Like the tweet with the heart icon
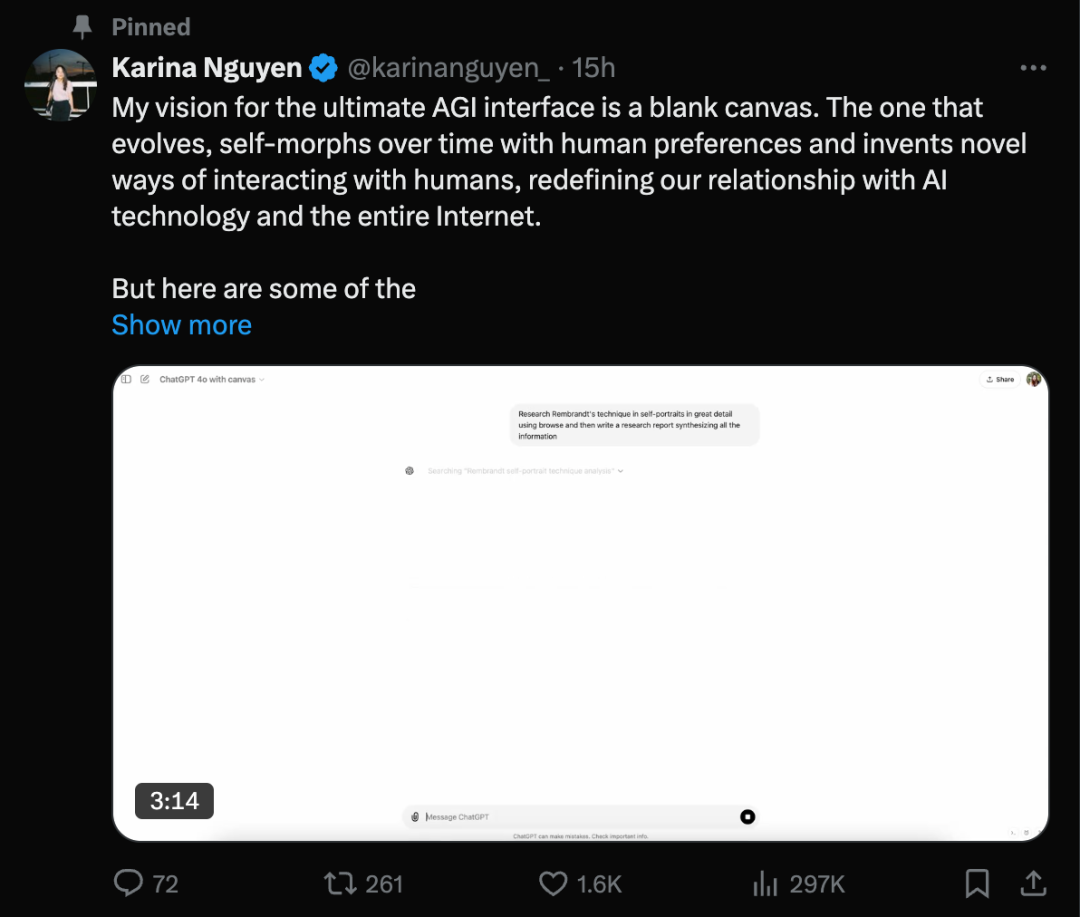This screenshot has width=1080, height=917. point(553,883)
